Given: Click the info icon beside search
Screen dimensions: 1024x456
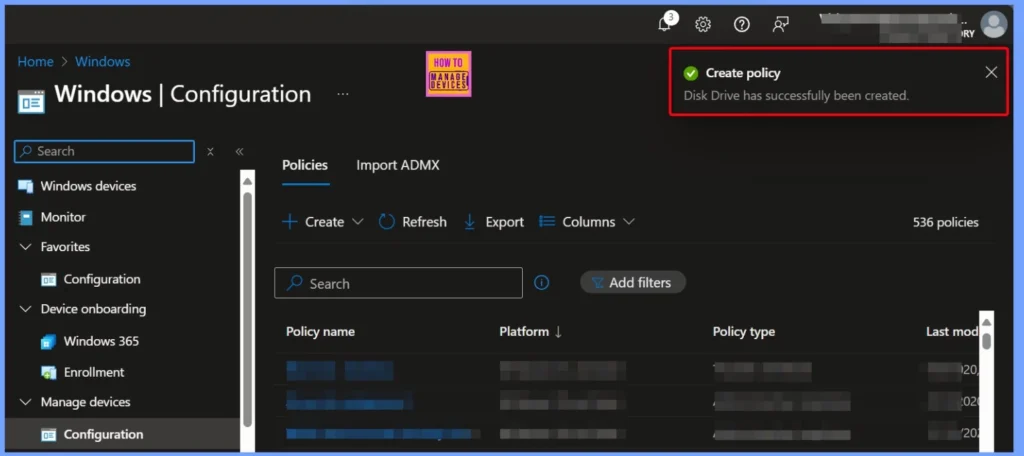Looking at the screenshot, I should pos(541,283).
